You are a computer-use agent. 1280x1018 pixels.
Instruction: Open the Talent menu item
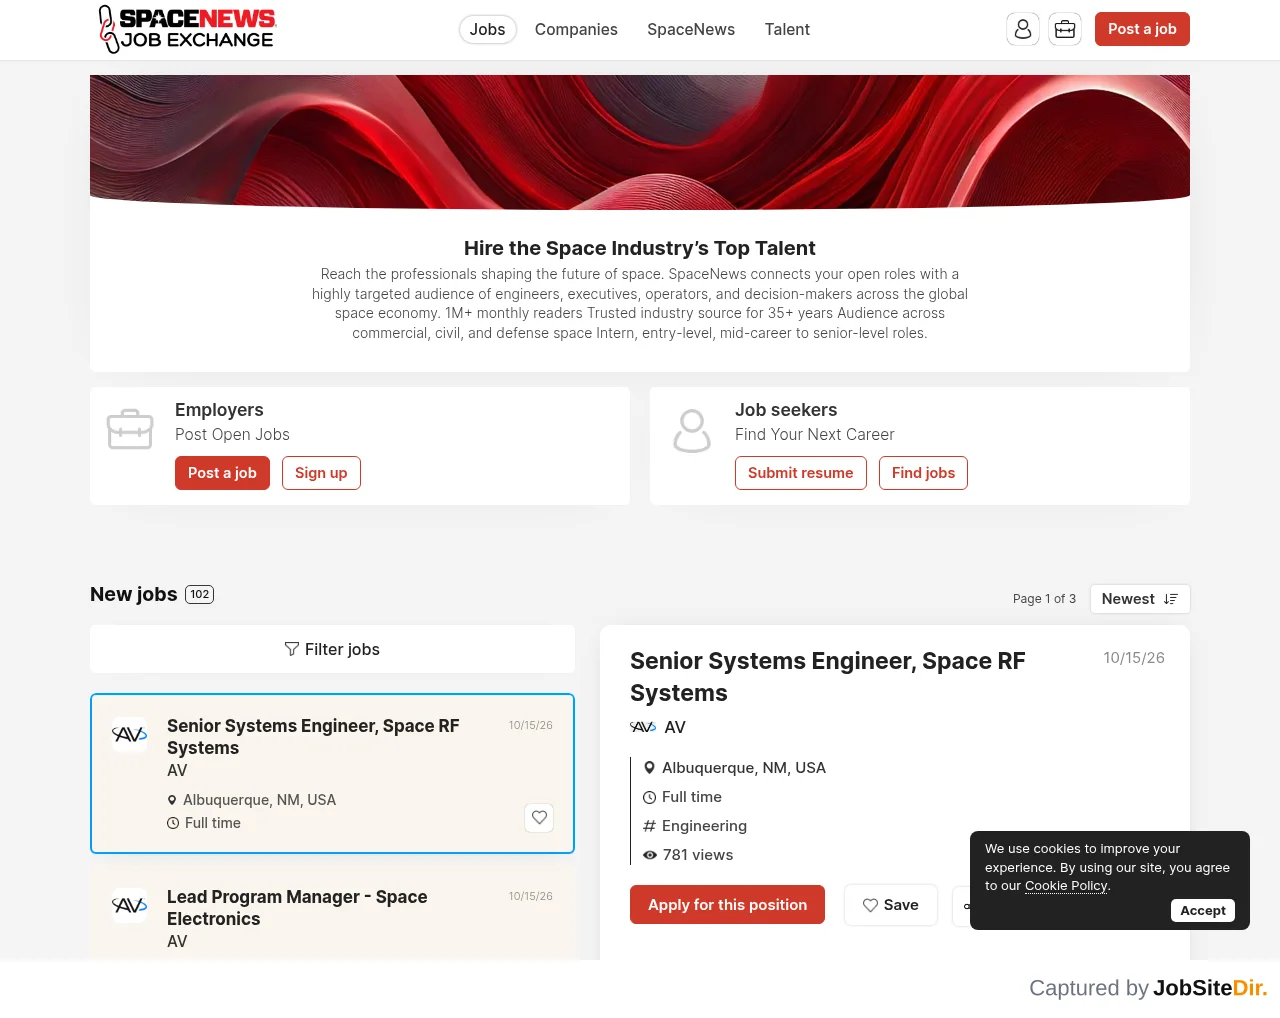point(787,30)
